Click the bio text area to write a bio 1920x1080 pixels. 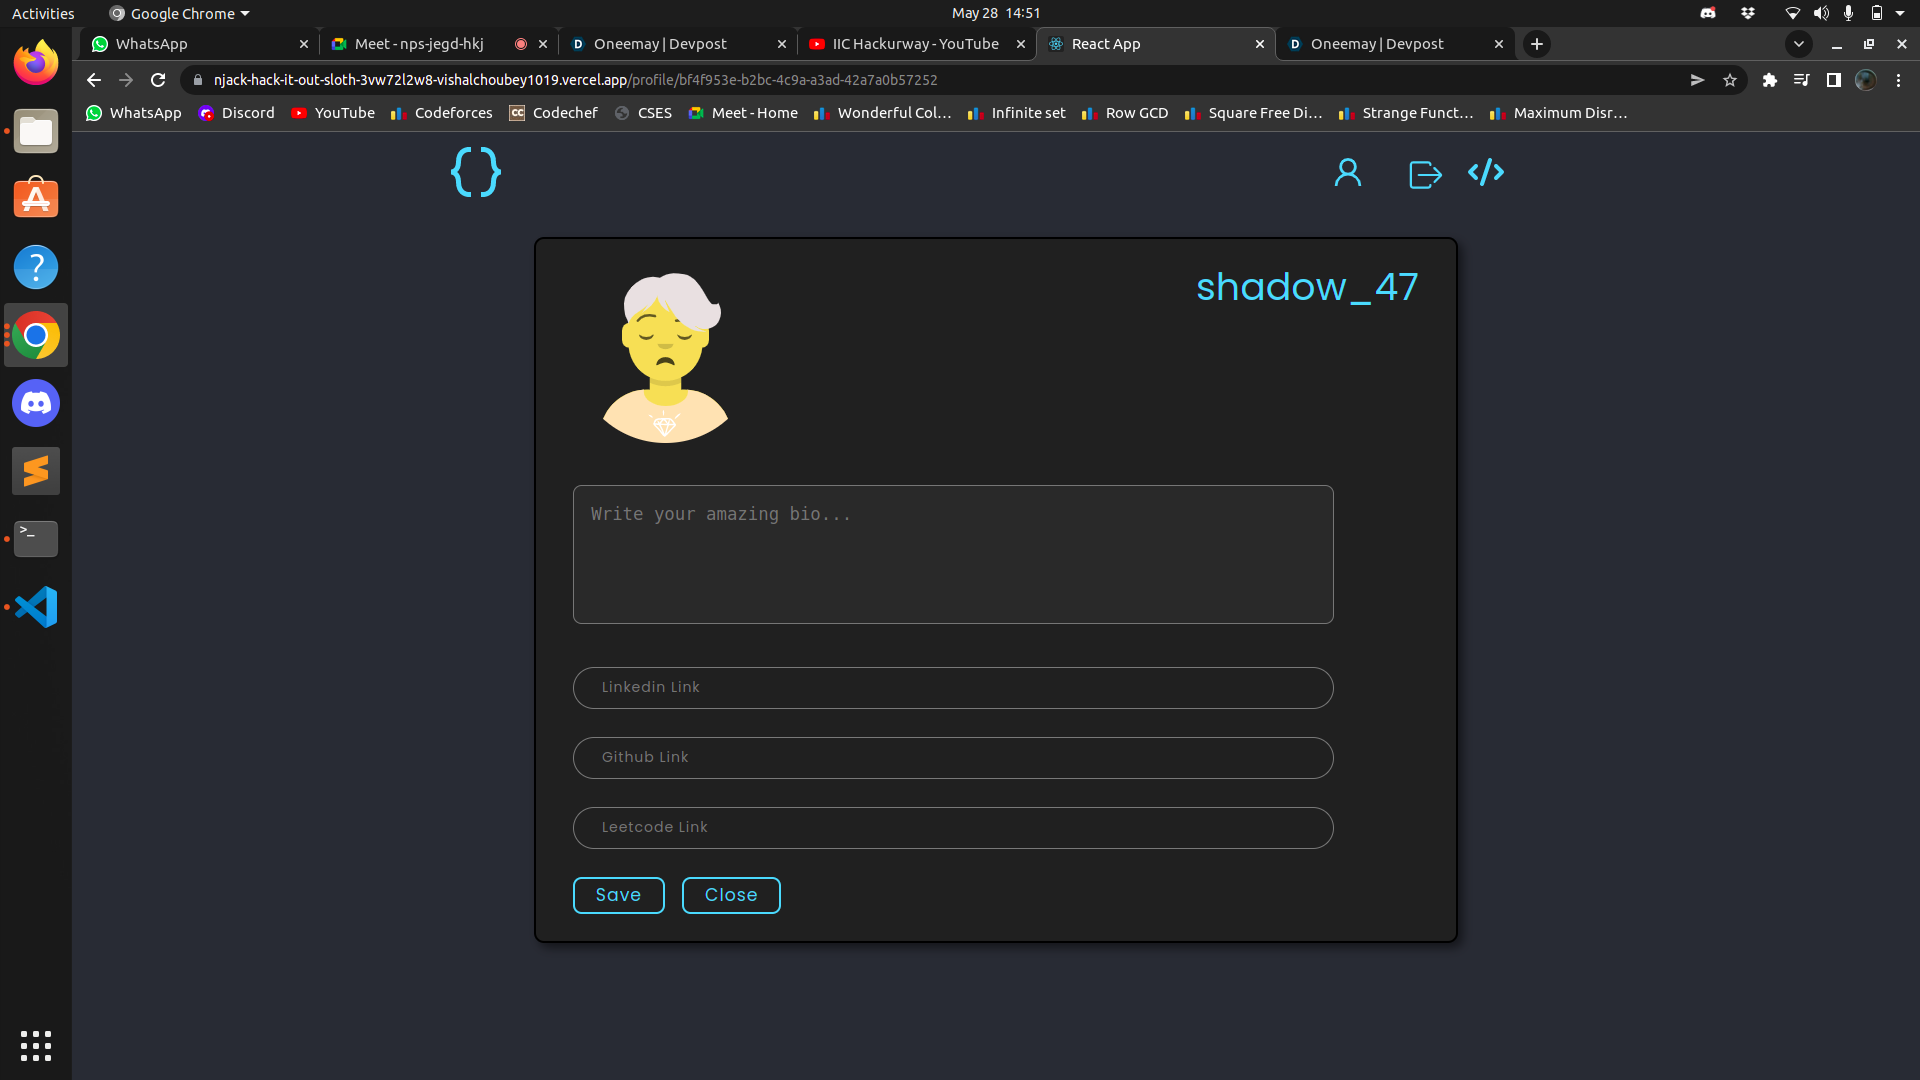952,554
